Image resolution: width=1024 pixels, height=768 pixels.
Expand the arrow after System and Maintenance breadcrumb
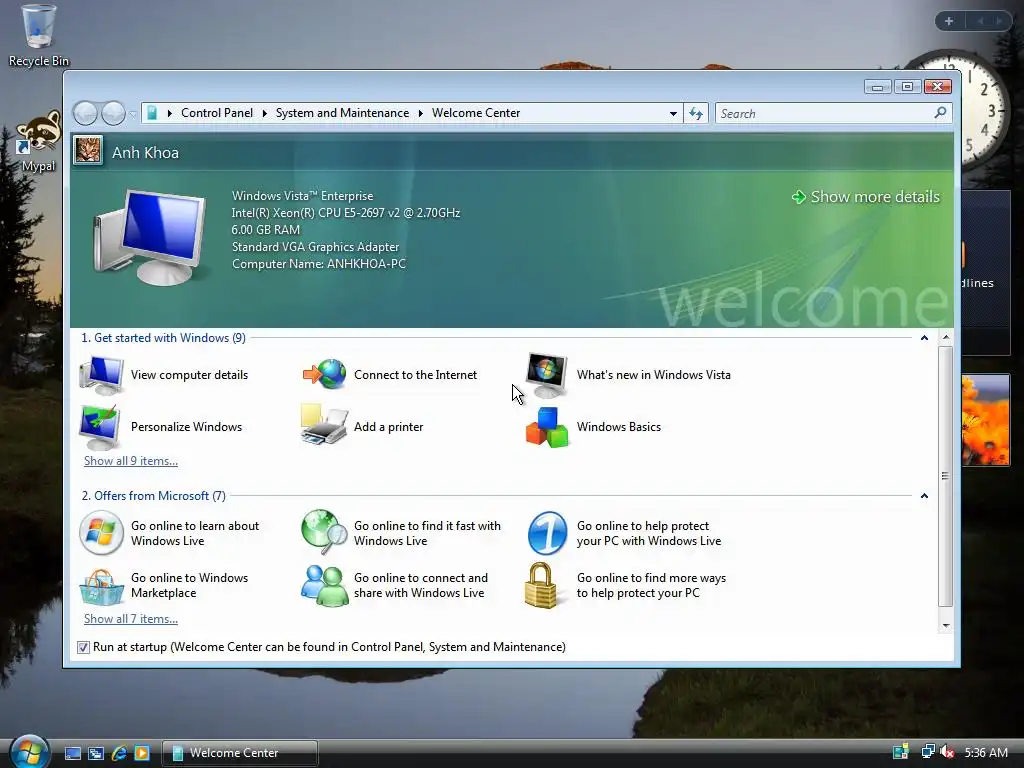click(421, 113)
